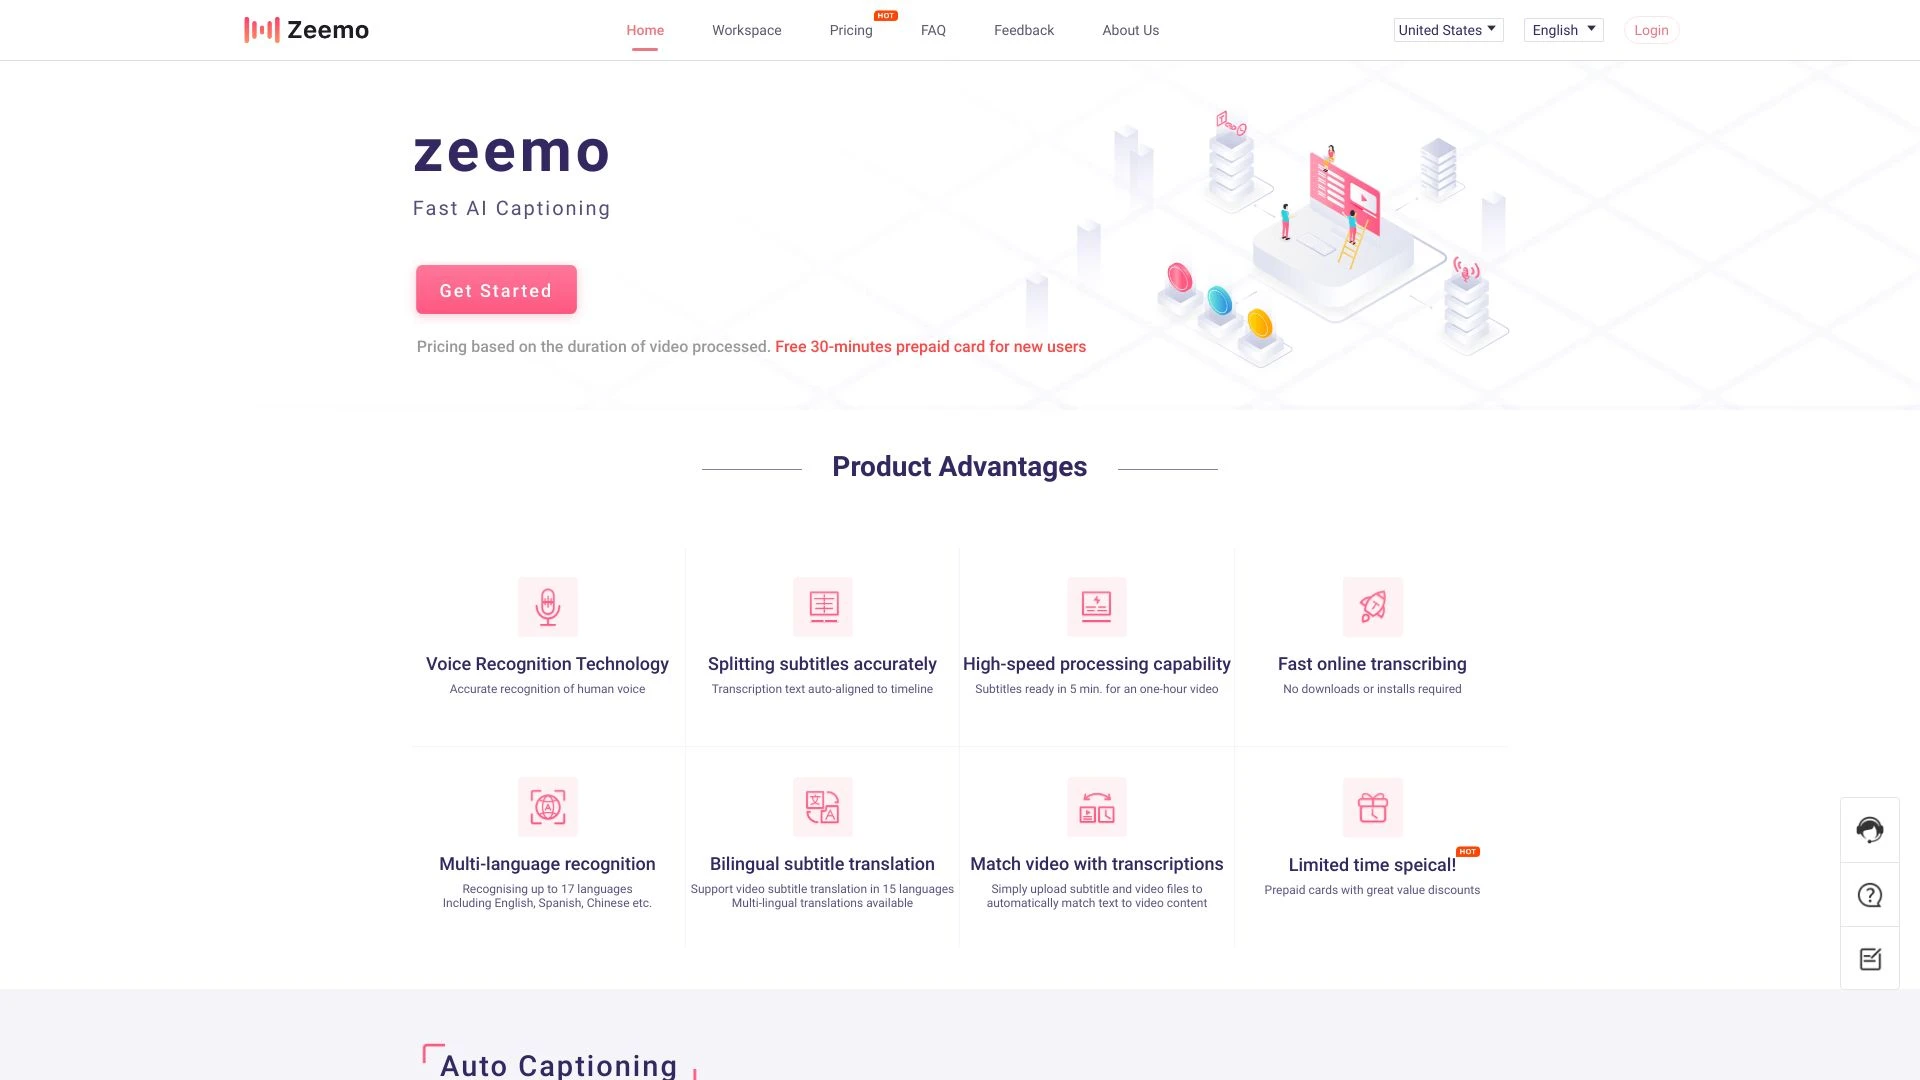Viewport: 1920px width, 1080px height.
Task: Click the Get Started button
Action: tap(496, 290)
